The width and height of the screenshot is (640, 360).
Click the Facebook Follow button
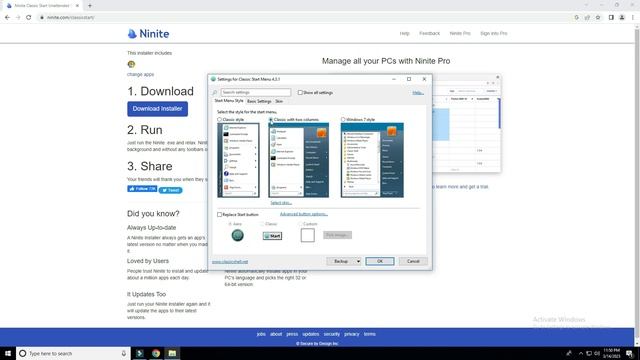(x=142, y=189)
